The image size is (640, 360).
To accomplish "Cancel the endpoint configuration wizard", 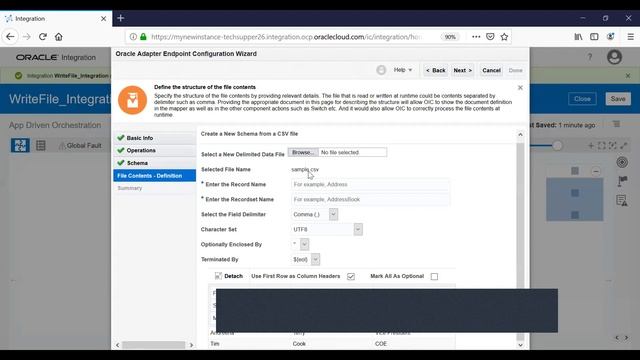I will [x=491, y=71].
